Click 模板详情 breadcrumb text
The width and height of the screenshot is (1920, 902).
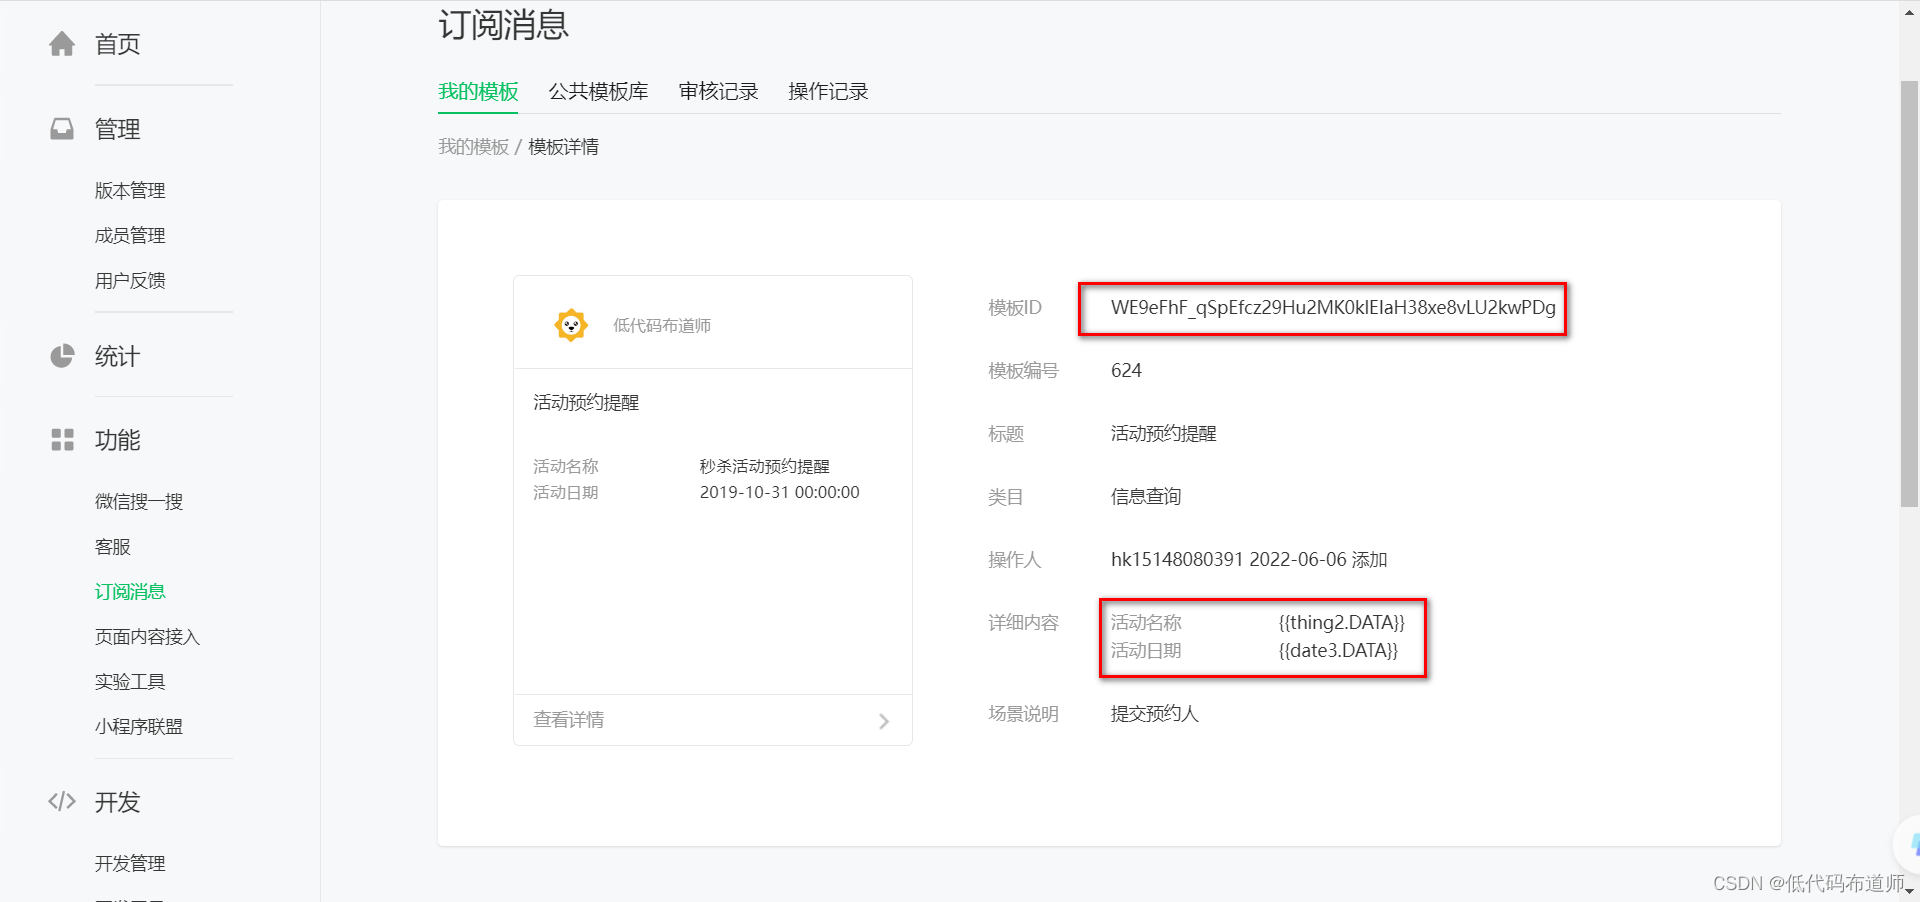coord(563,147)
